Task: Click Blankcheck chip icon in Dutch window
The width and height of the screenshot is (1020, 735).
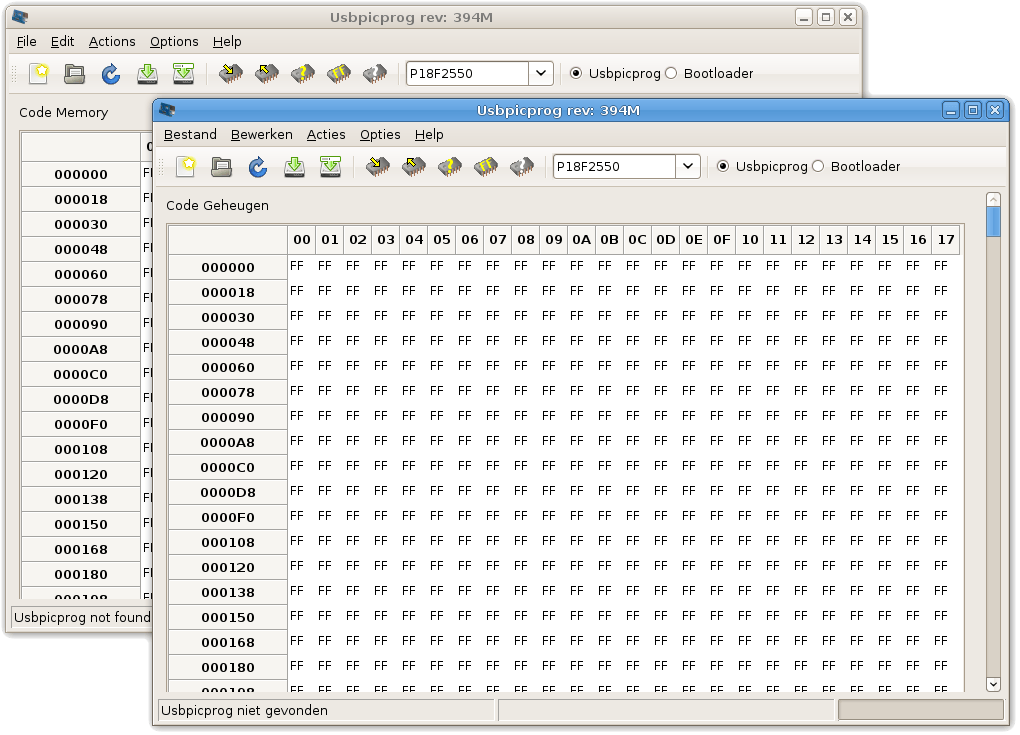Action: pyautogui.click(x=522, y=167)
